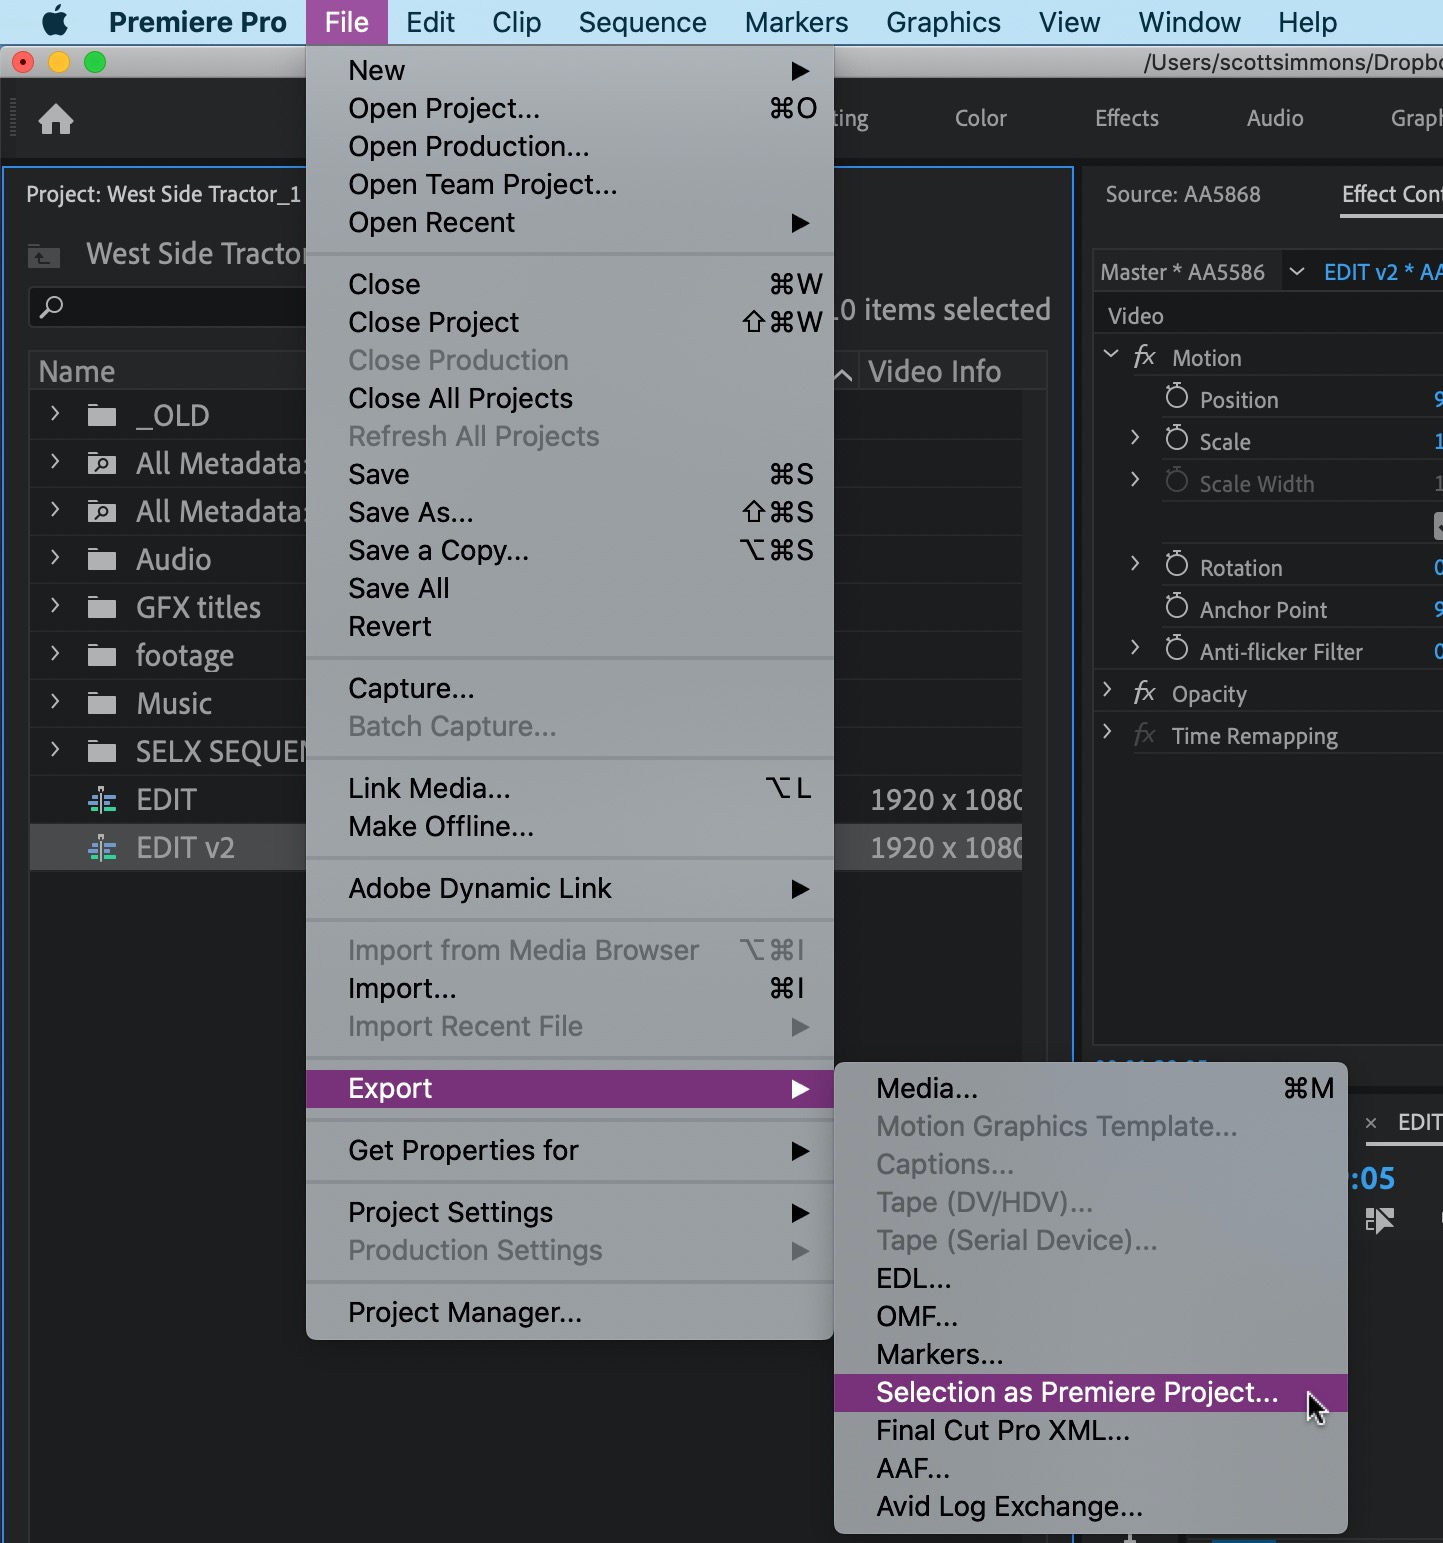The height and width of the screenshot is (1543, 1443).
Task: Collapse the Motion effect section
Action: click(x=1111, y=354)
